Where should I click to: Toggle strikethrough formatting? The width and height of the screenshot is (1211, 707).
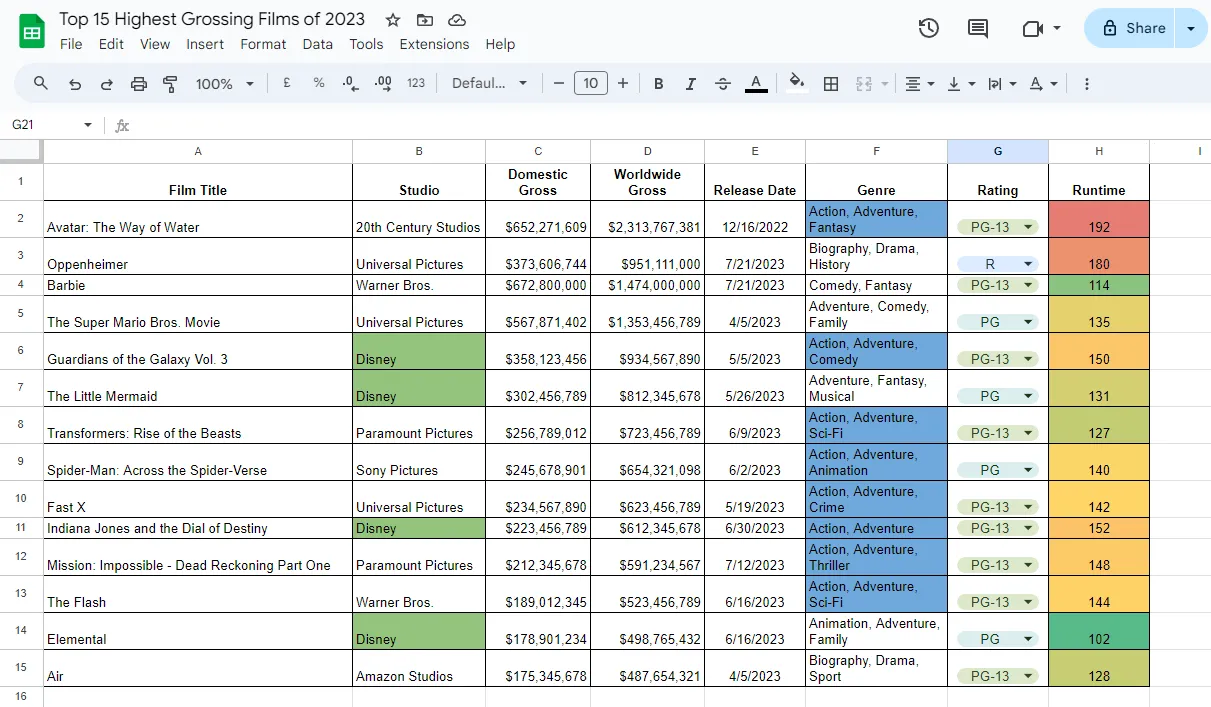tap(723, 84)
